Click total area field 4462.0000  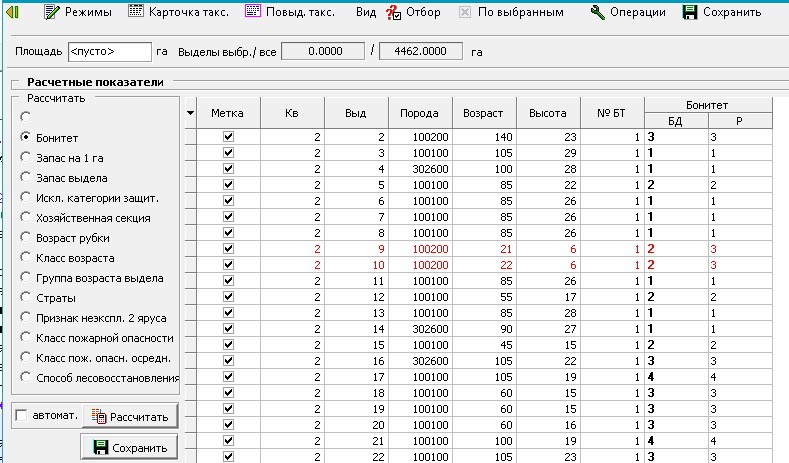(x=421, y=51)
